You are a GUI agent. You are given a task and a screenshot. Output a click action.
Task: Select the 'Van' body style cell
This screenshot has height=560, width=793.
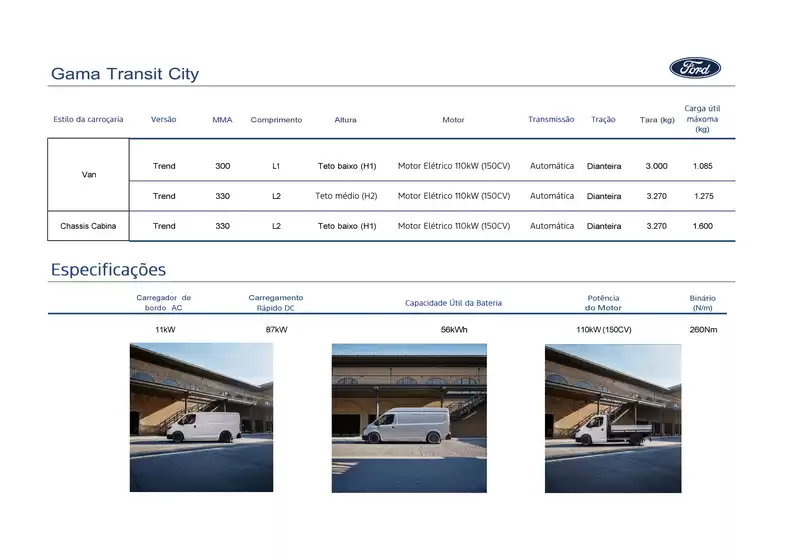tap(89, 175)
